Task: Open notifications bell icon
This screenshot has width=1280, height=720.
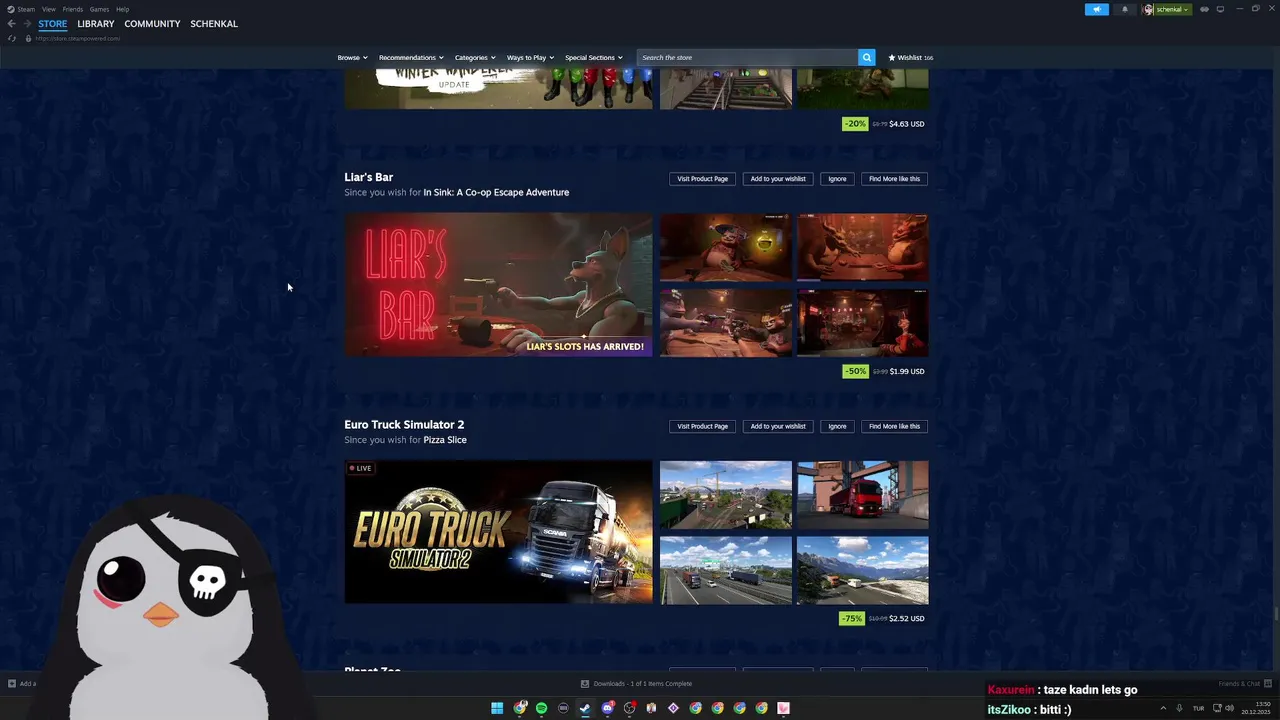Action: coord(1124,9)
